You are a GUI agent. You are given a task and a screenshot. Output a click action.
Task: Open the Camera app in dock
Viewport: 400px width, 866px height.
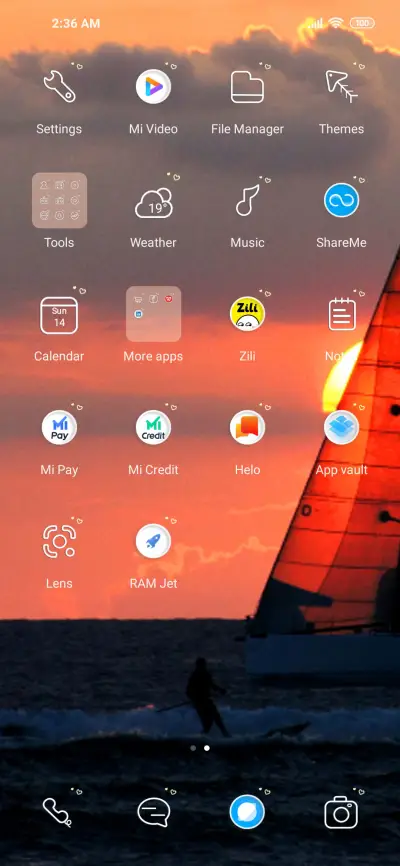point(341,812)
